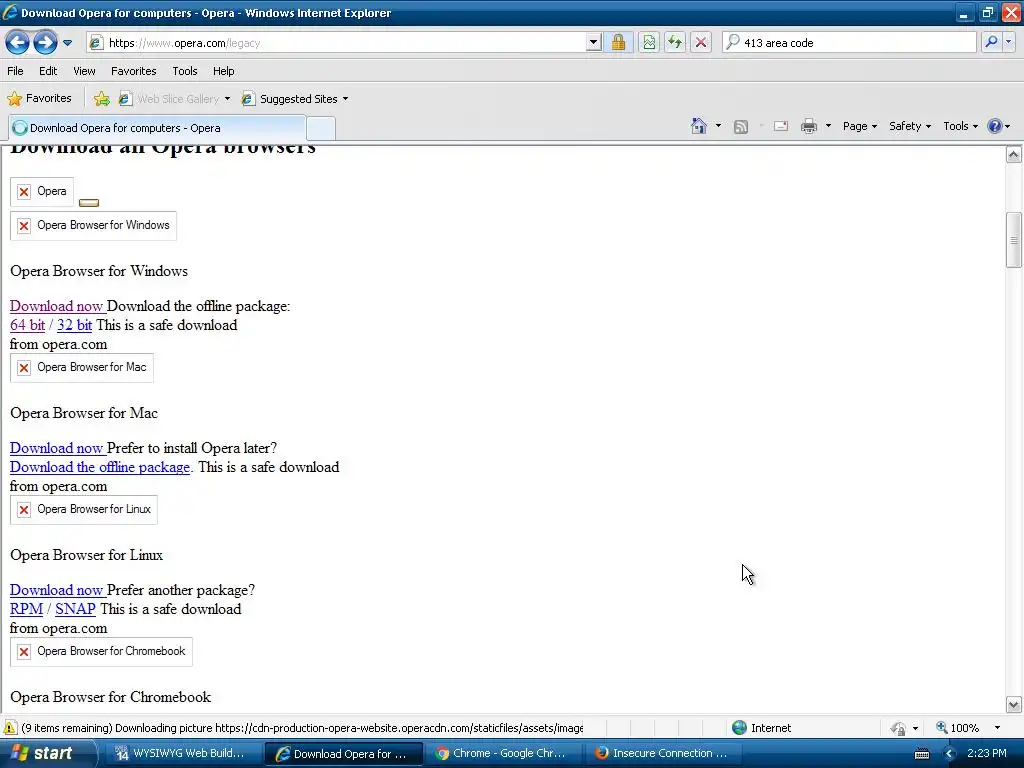Click the small button beside the Opera image
The width and height of the screenshot is (1024, 768).
click(x=89, y=203)
